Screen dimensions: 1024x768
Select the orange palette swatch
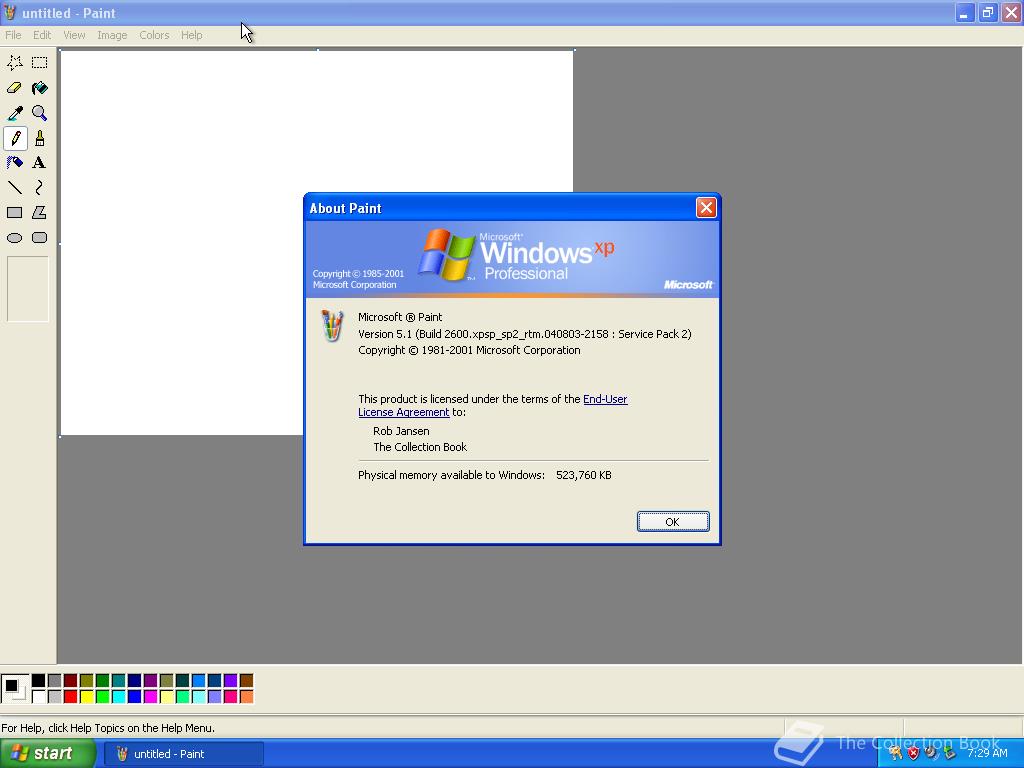[x=246, y=697]
